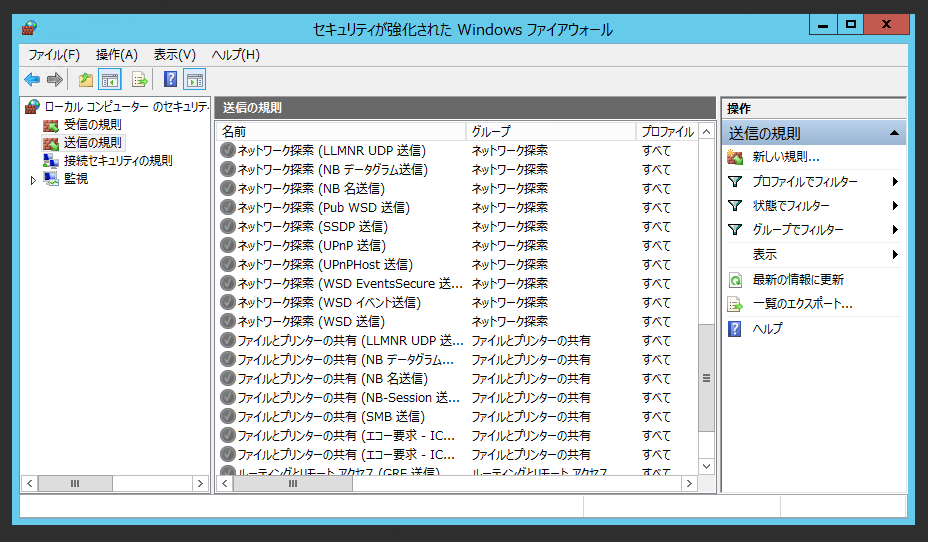Select rule ネットワーク探索 (WSD イベント送信)
Image resolution: width=928 pixels, height=542 pixels.
(329, 302)
